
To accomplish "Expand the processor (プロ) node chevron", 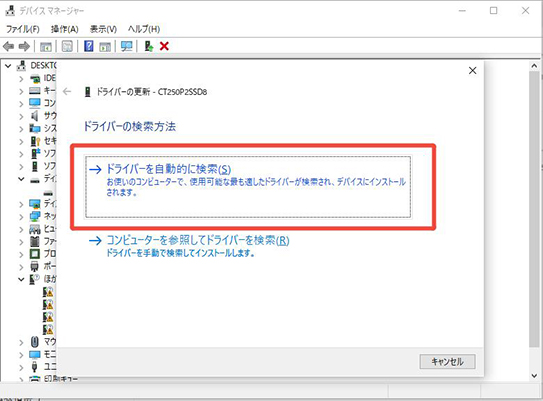I will tap(21, 255).
